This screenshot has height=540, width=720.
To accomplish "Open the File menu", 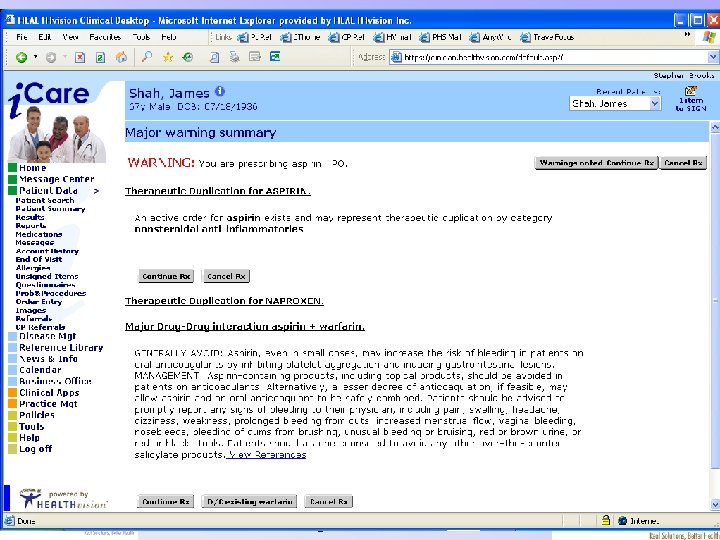I will point(22,37).
